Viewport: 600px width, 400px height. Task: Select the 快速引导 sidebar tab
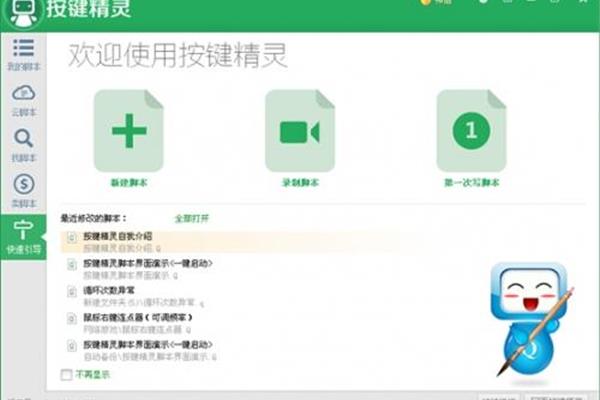point(23,237)
